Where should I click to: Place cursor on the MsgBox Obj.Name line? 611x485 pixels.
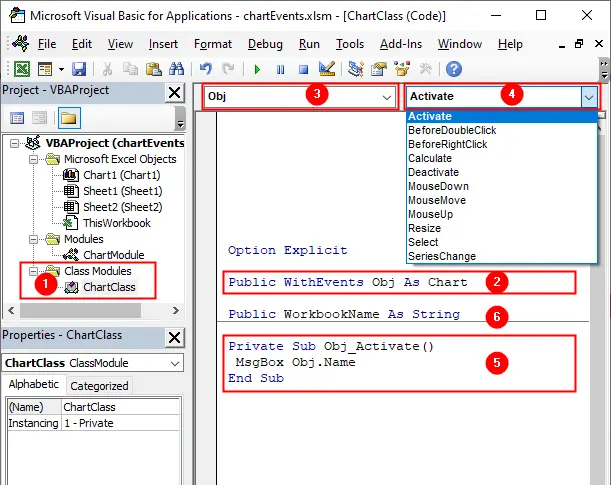coord(295,362)
